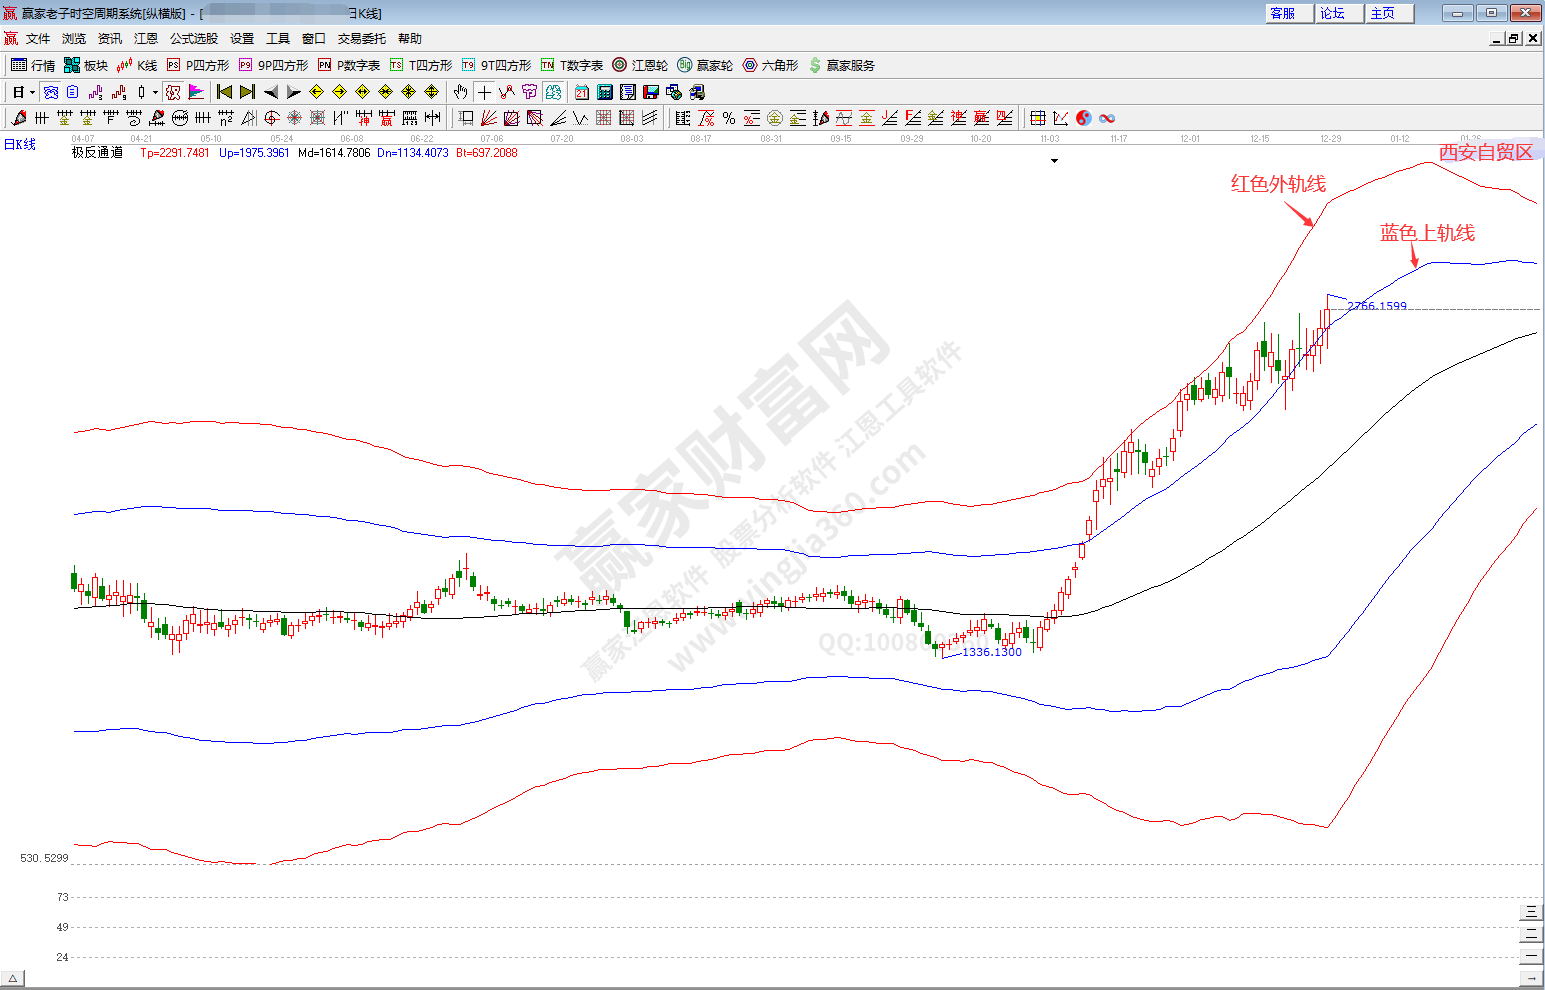This screenshot has height=990, width=1545.
Task: Click the save floppy disk icon
Action: pos(651,92)
